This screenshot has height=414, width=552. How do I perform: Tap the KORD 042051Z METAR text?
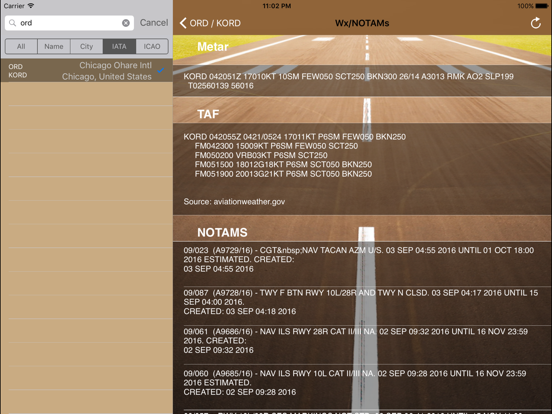349,81
